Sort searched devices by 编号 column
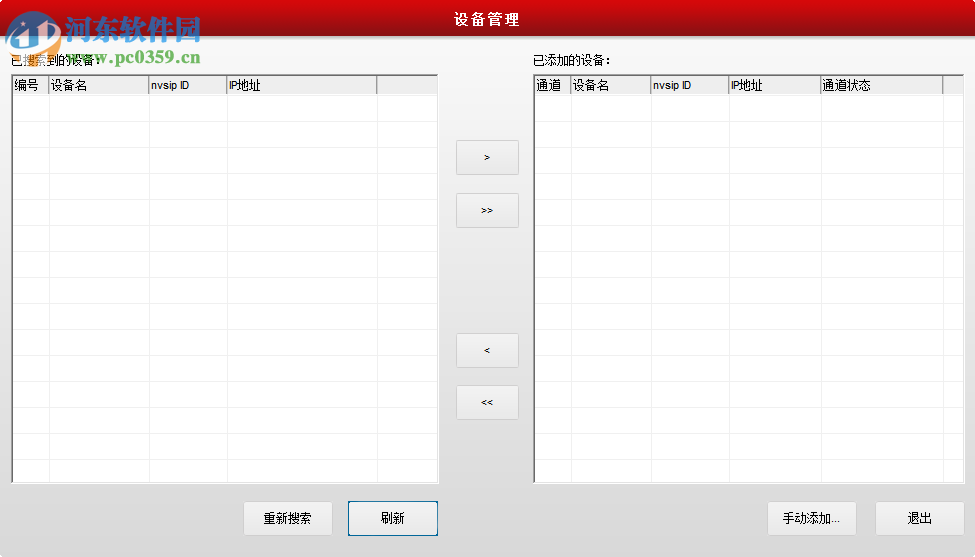The image size is (975, 557). tap(30, 85)
